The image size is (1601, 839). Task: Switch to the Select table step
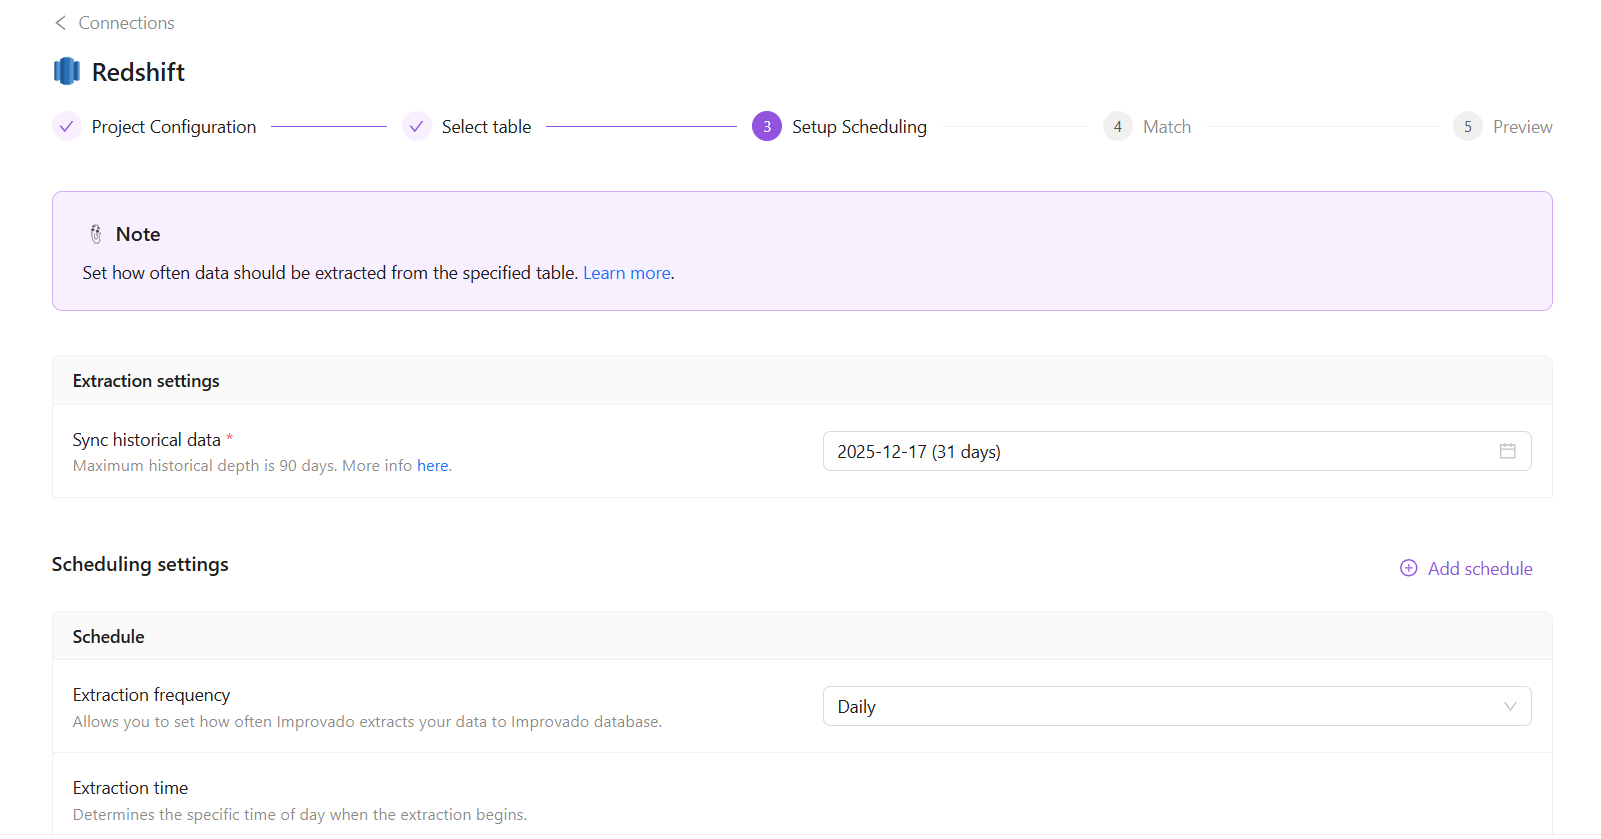(486, 127)
